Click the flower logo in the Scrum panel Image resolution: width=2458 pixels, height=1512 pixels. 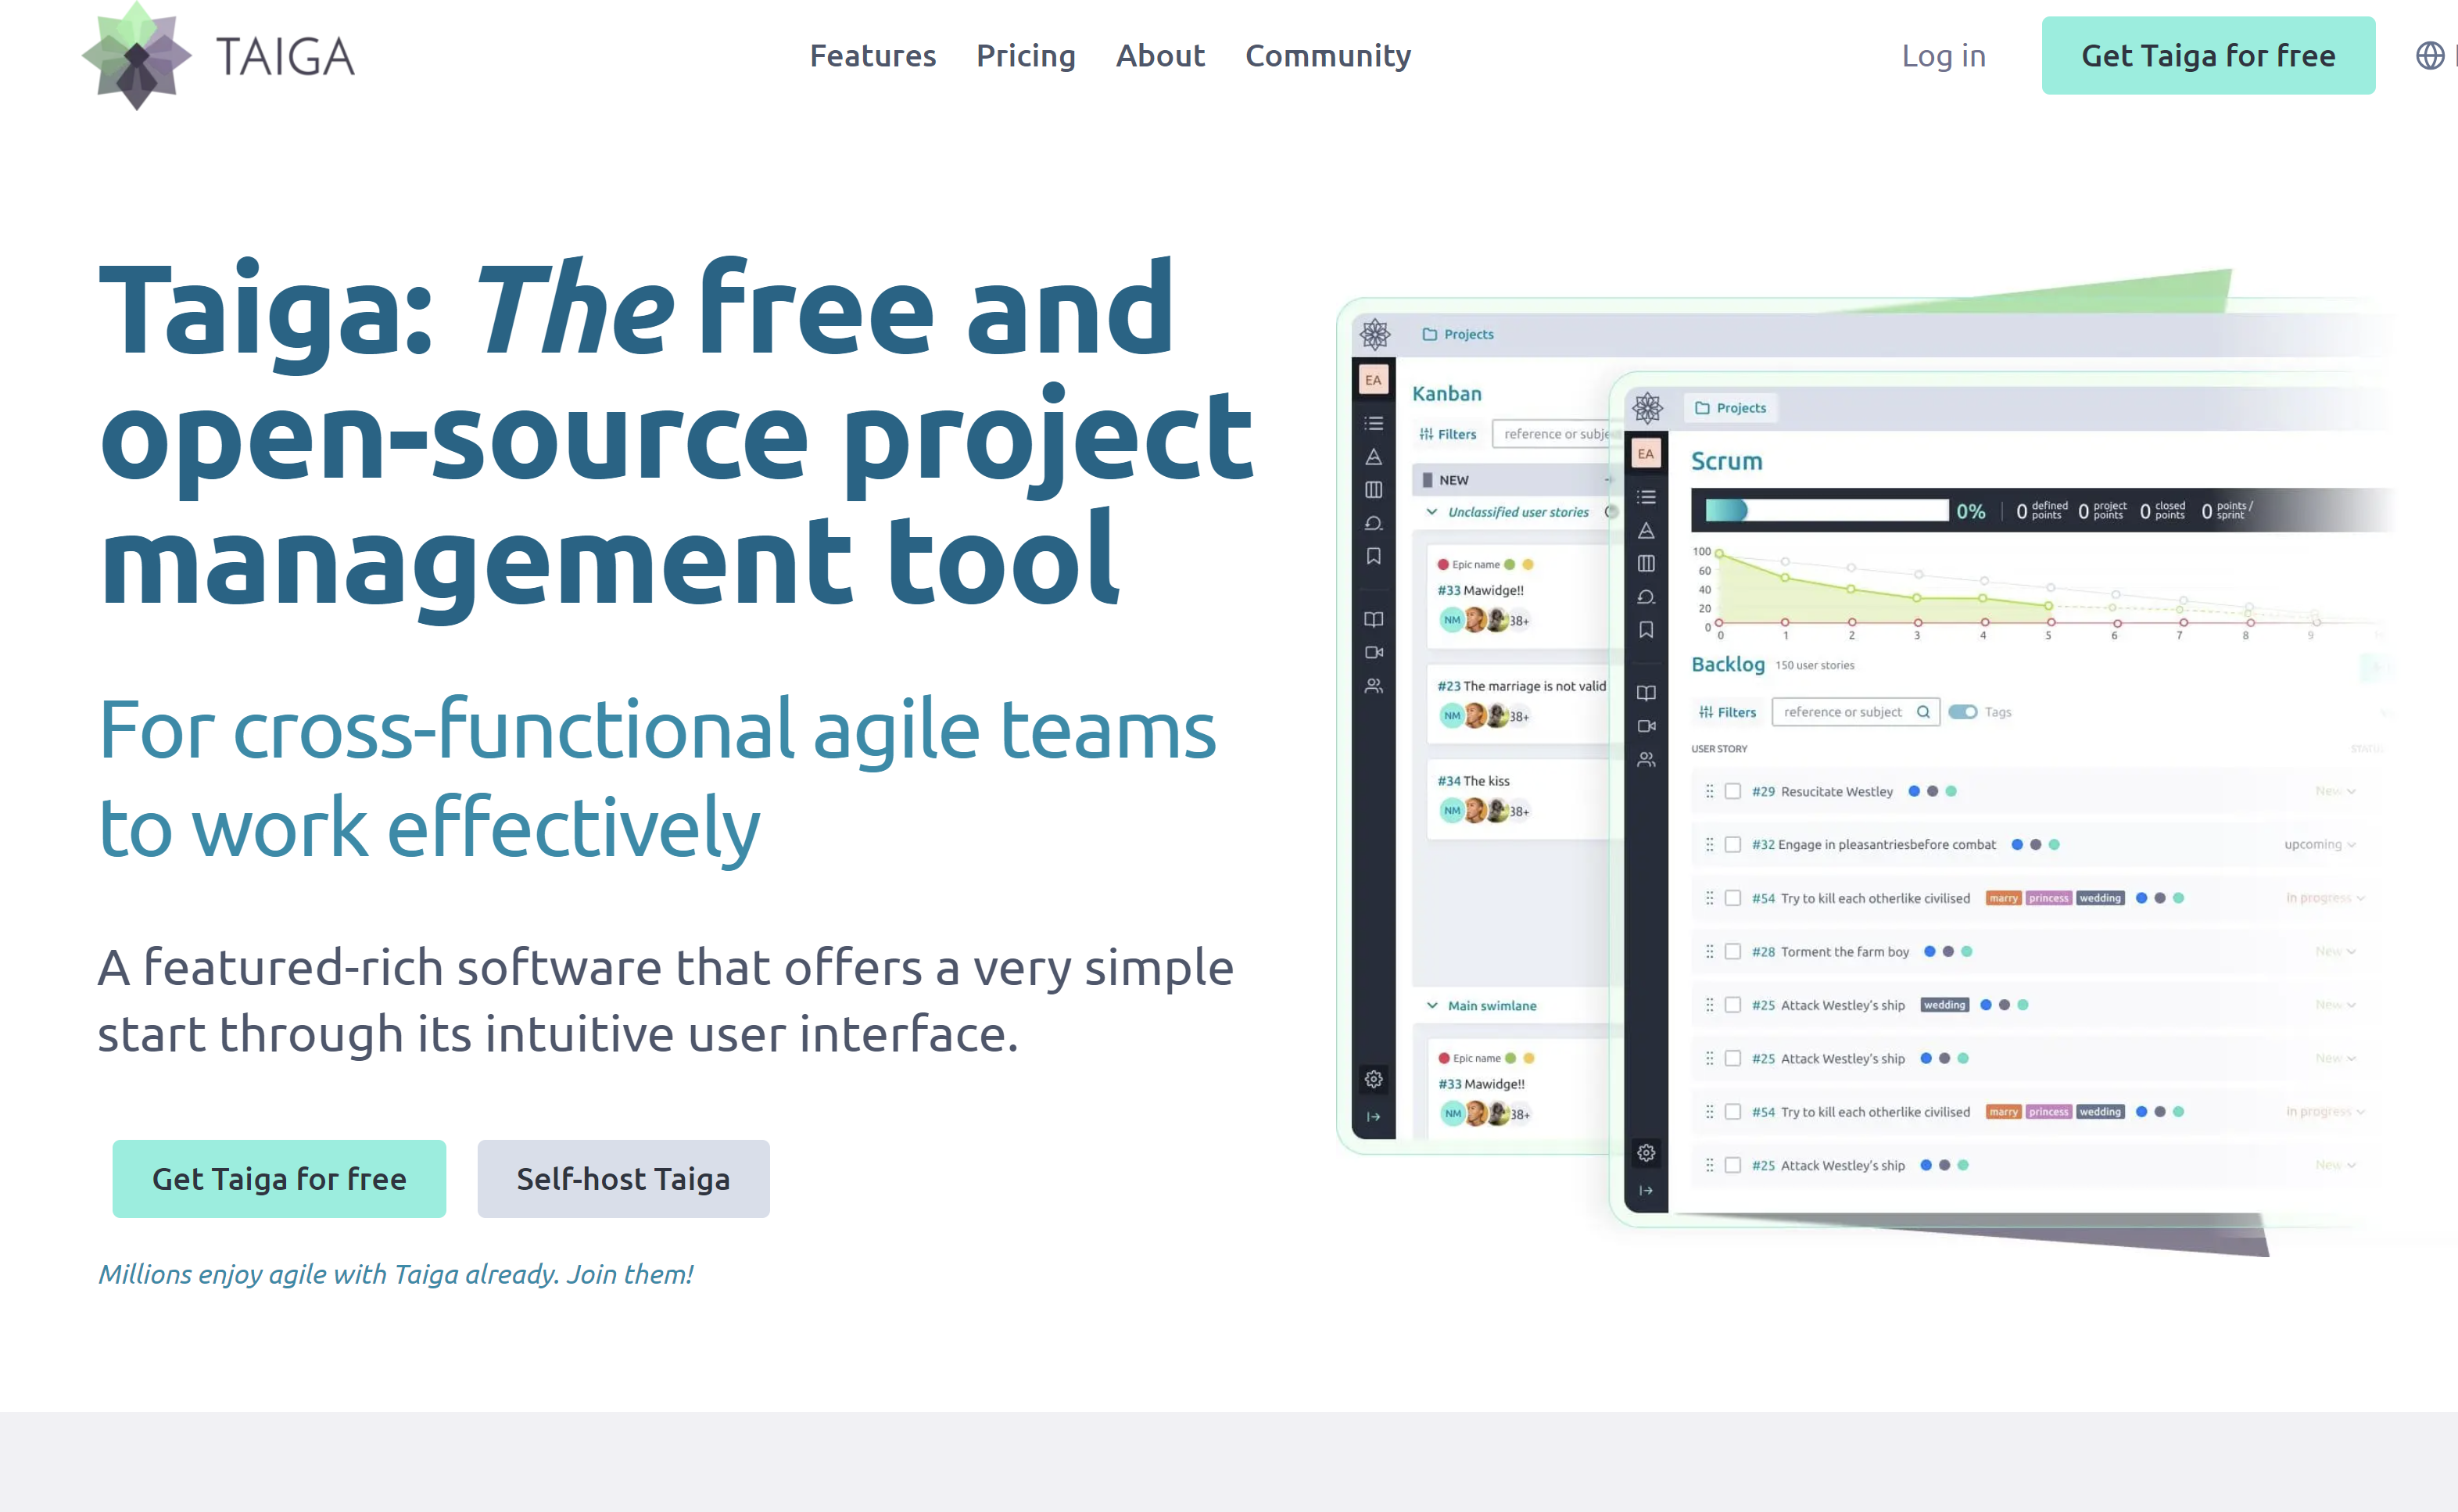click(x=1647, y=408)
